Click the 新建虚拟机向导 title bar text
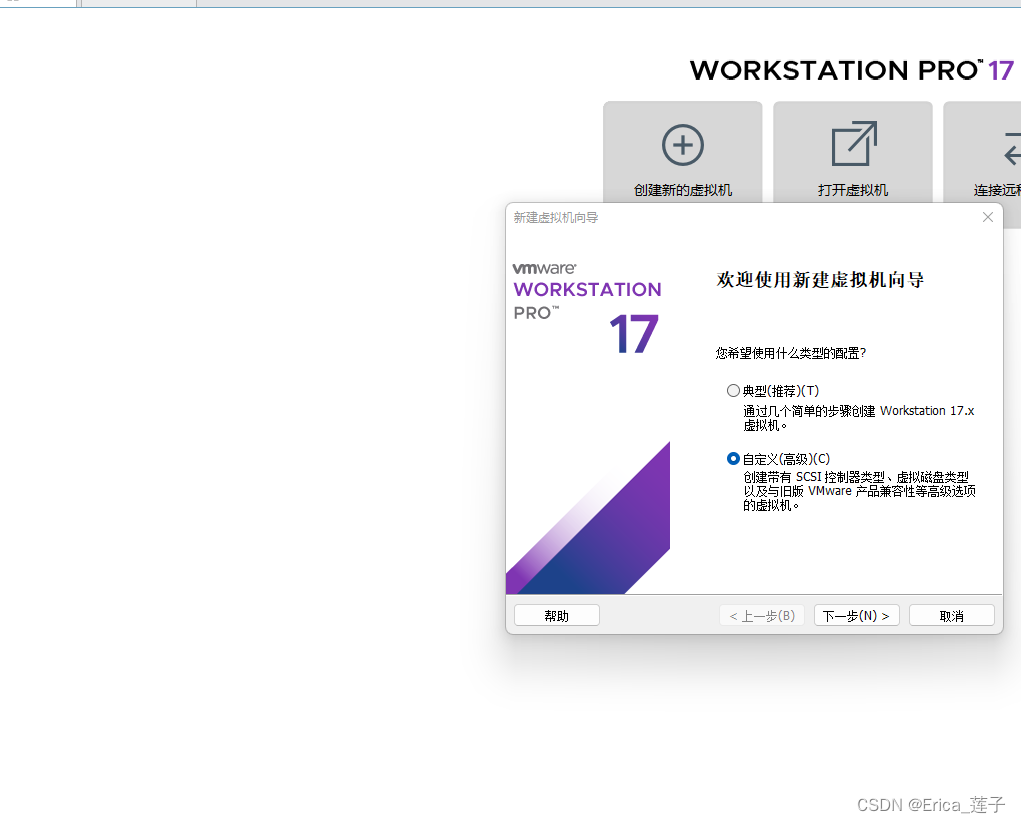The image size is (1021, 823). tap(555, 217)
